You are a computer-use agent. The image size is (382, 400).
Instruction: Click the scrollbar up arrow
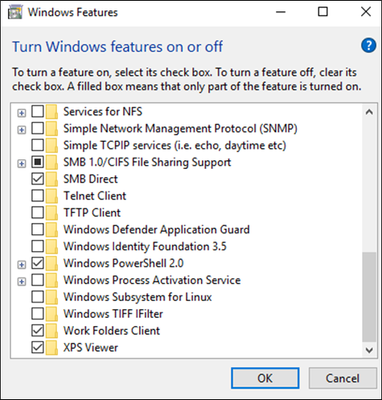(369, 112)
